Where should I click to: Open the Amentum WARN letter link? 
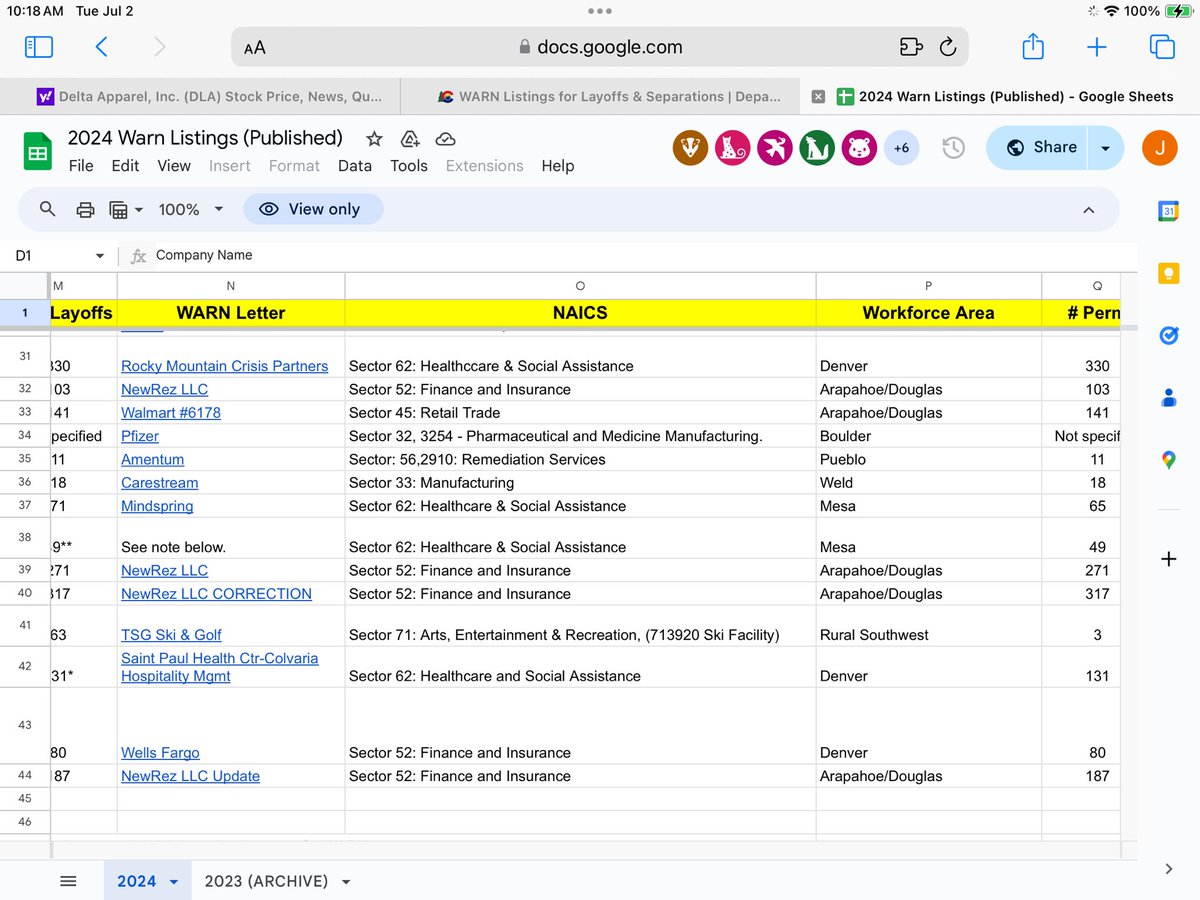pos(152,459)
